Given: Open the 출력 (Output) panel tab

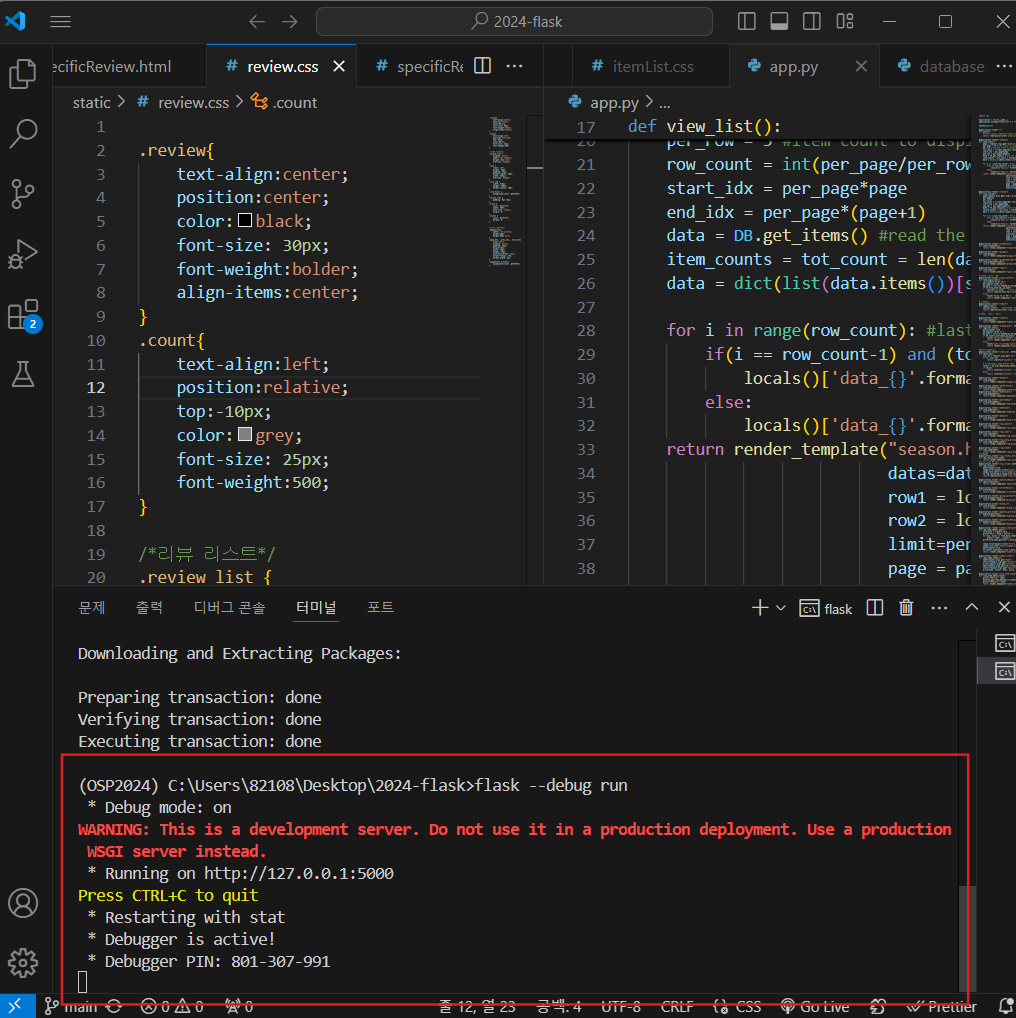Looking at the screenshot, I should coord(149,607).
